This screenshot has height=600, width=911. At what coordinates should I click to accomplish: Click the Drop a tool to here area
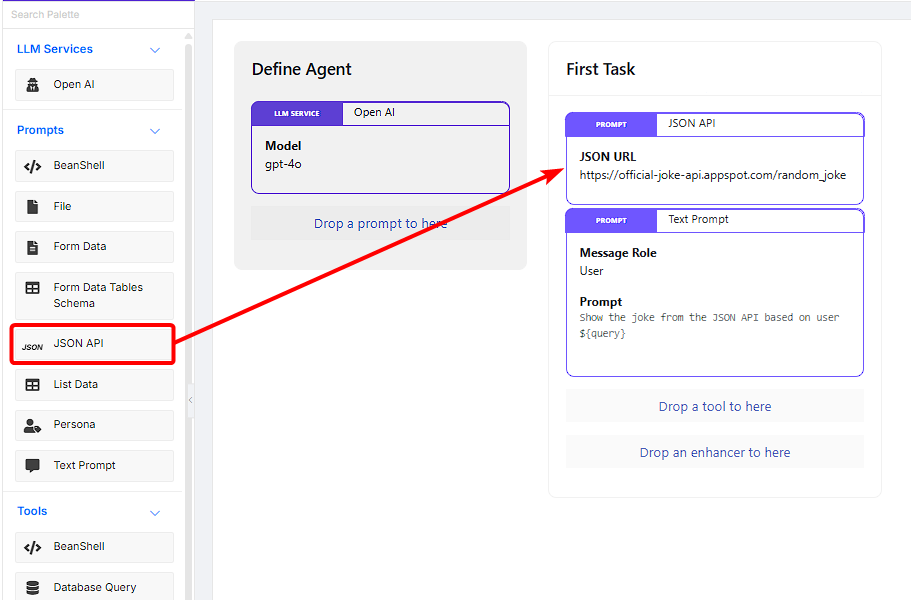coord(714,406)
